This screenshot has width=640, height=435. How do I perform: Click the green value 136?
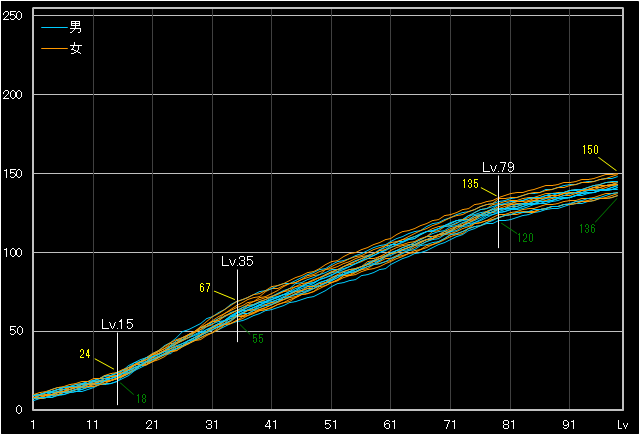coord(587,229)
